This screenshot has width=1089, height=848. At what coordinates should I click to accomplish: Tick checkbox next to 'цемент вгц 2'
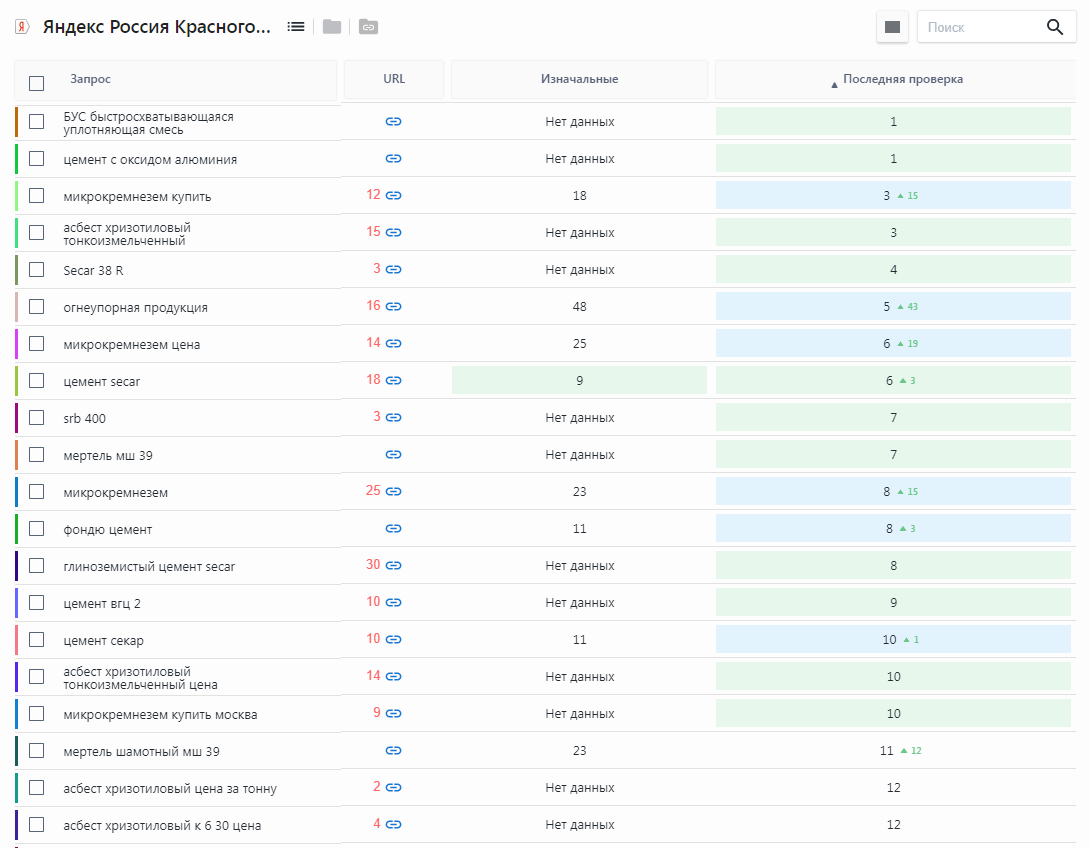point(37,603)
